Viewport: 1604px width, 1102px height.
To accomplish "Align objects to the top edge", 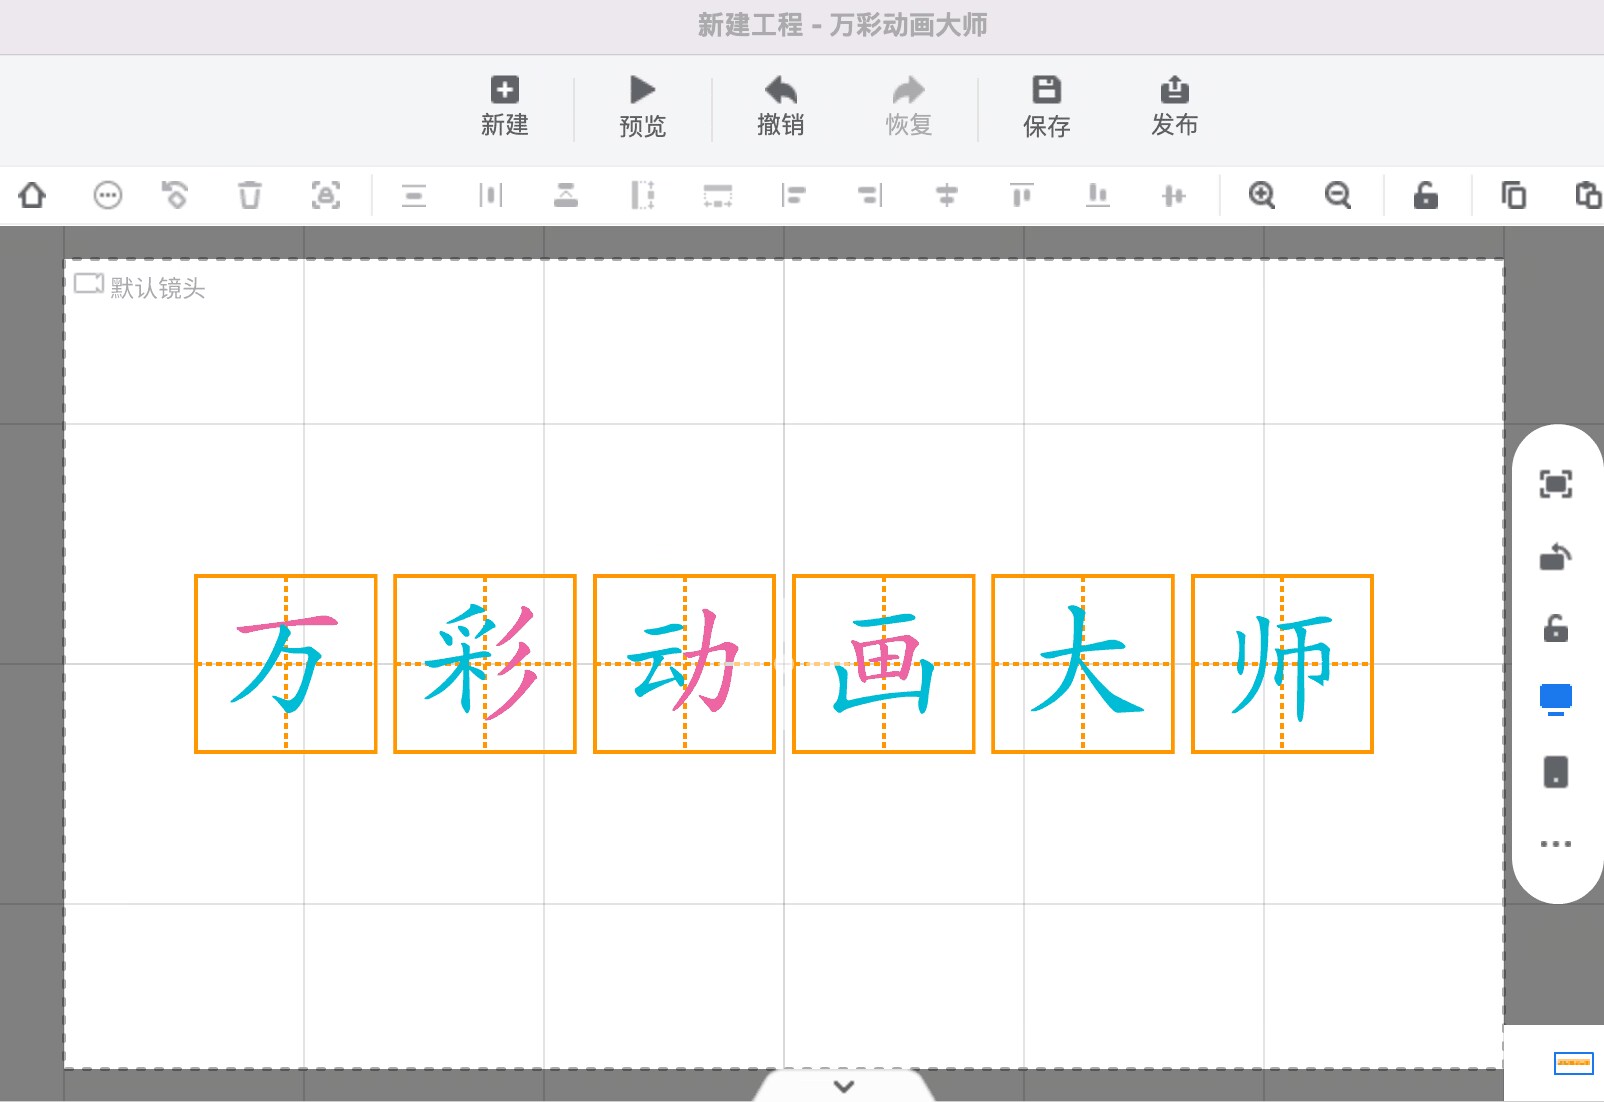I will click(x=1022, y=195).
